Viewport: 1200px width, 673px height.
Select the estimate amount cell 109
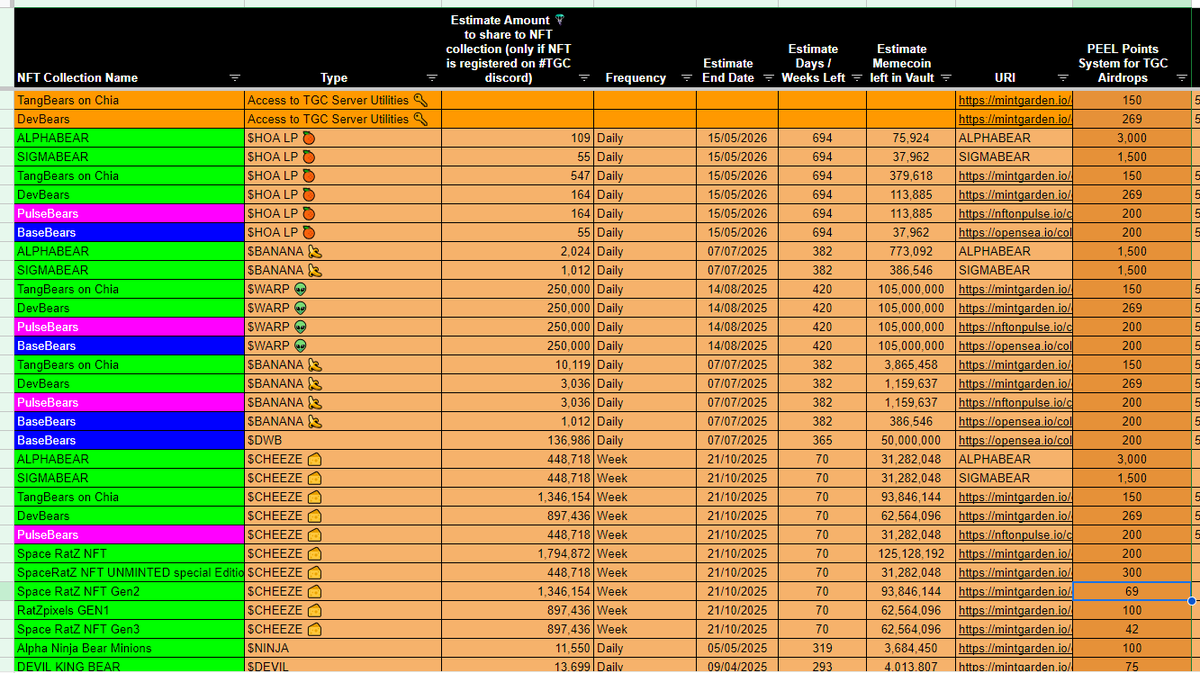click(518, 138)
